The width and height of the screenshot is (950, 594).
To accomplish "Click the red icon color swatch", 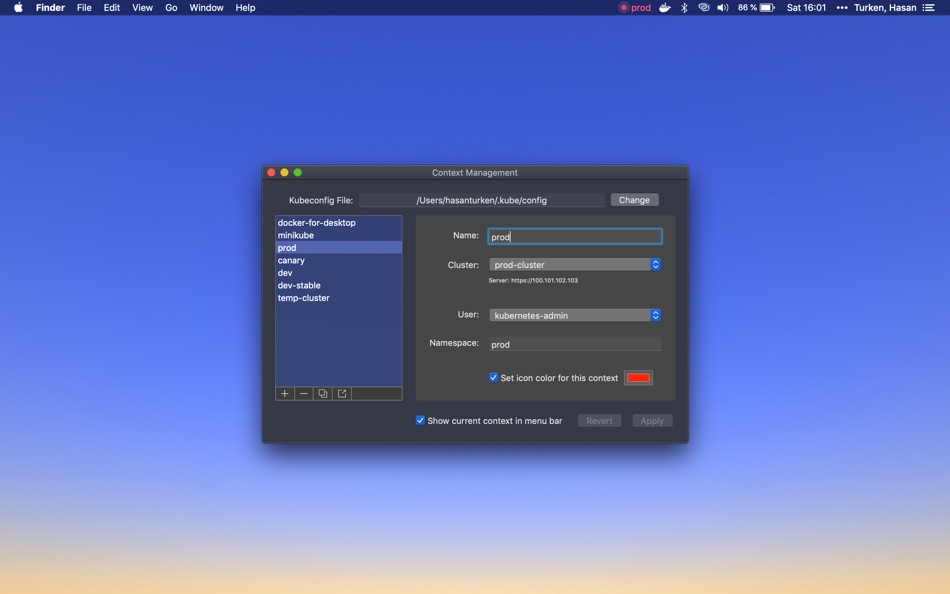I will tap(639, 378).
